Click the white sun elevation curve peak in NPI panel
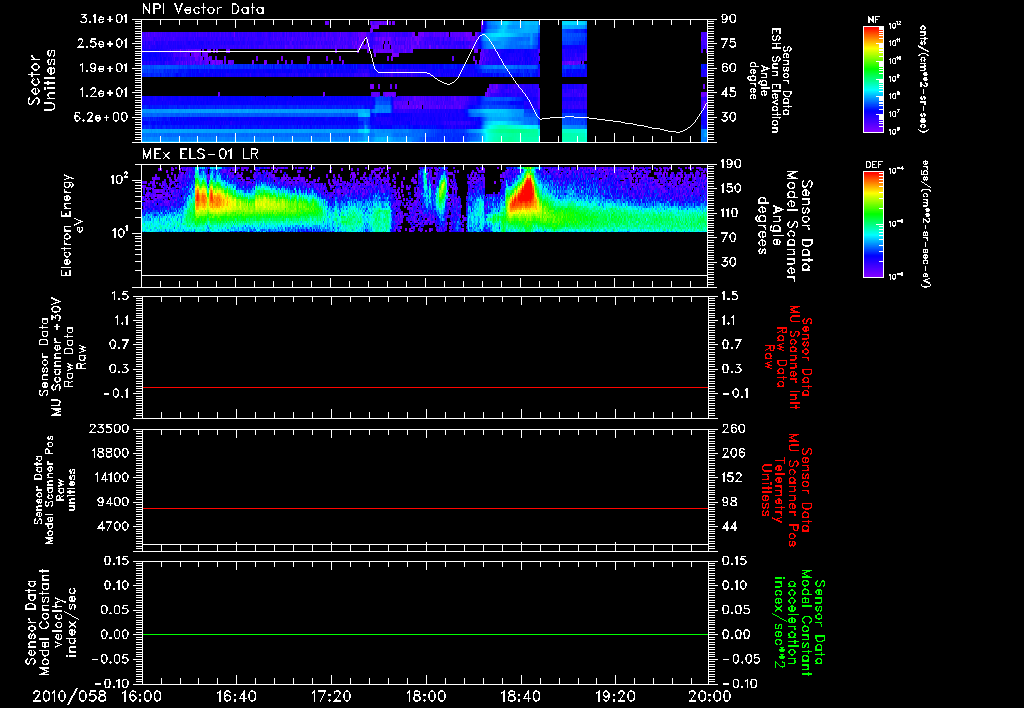 (x=483, y=35)
